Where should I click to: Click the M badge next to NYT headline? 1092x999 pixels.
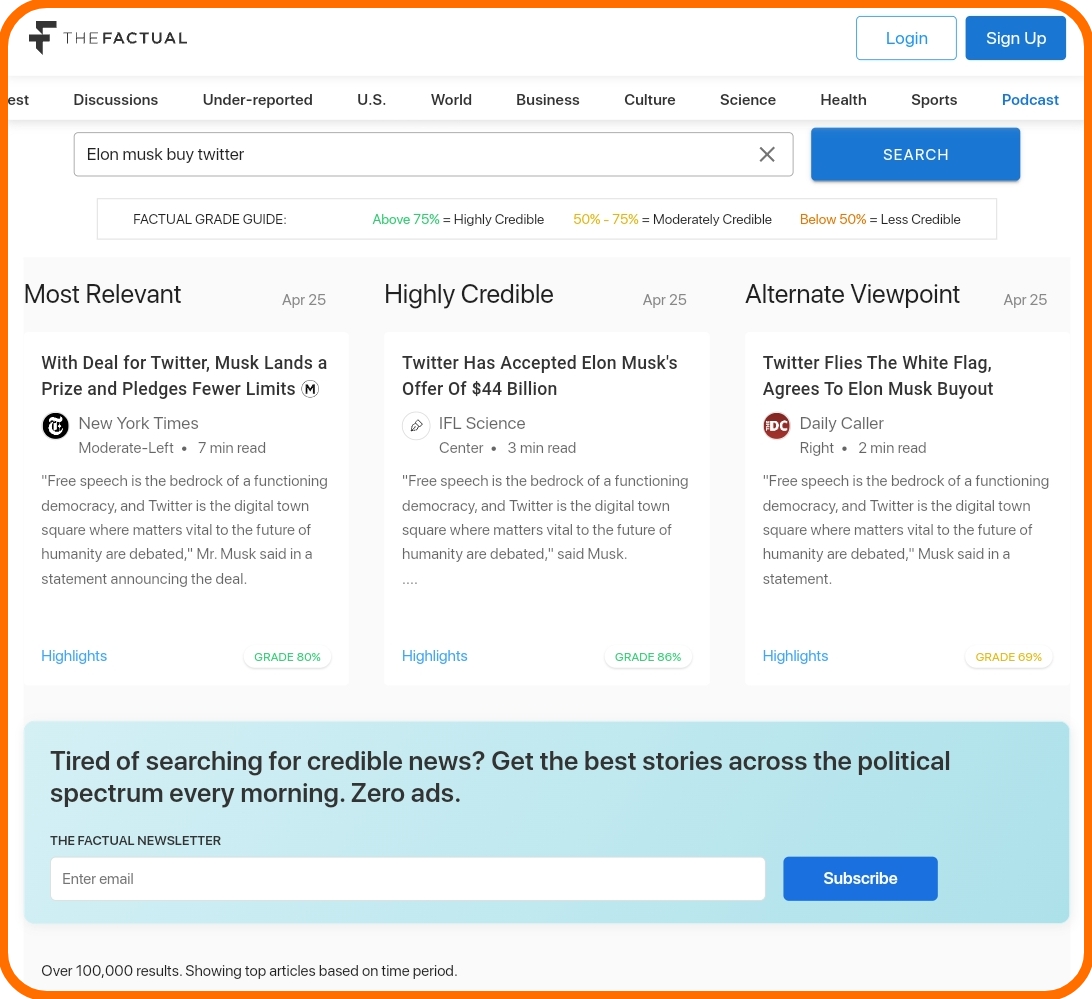tap(310, 389)
